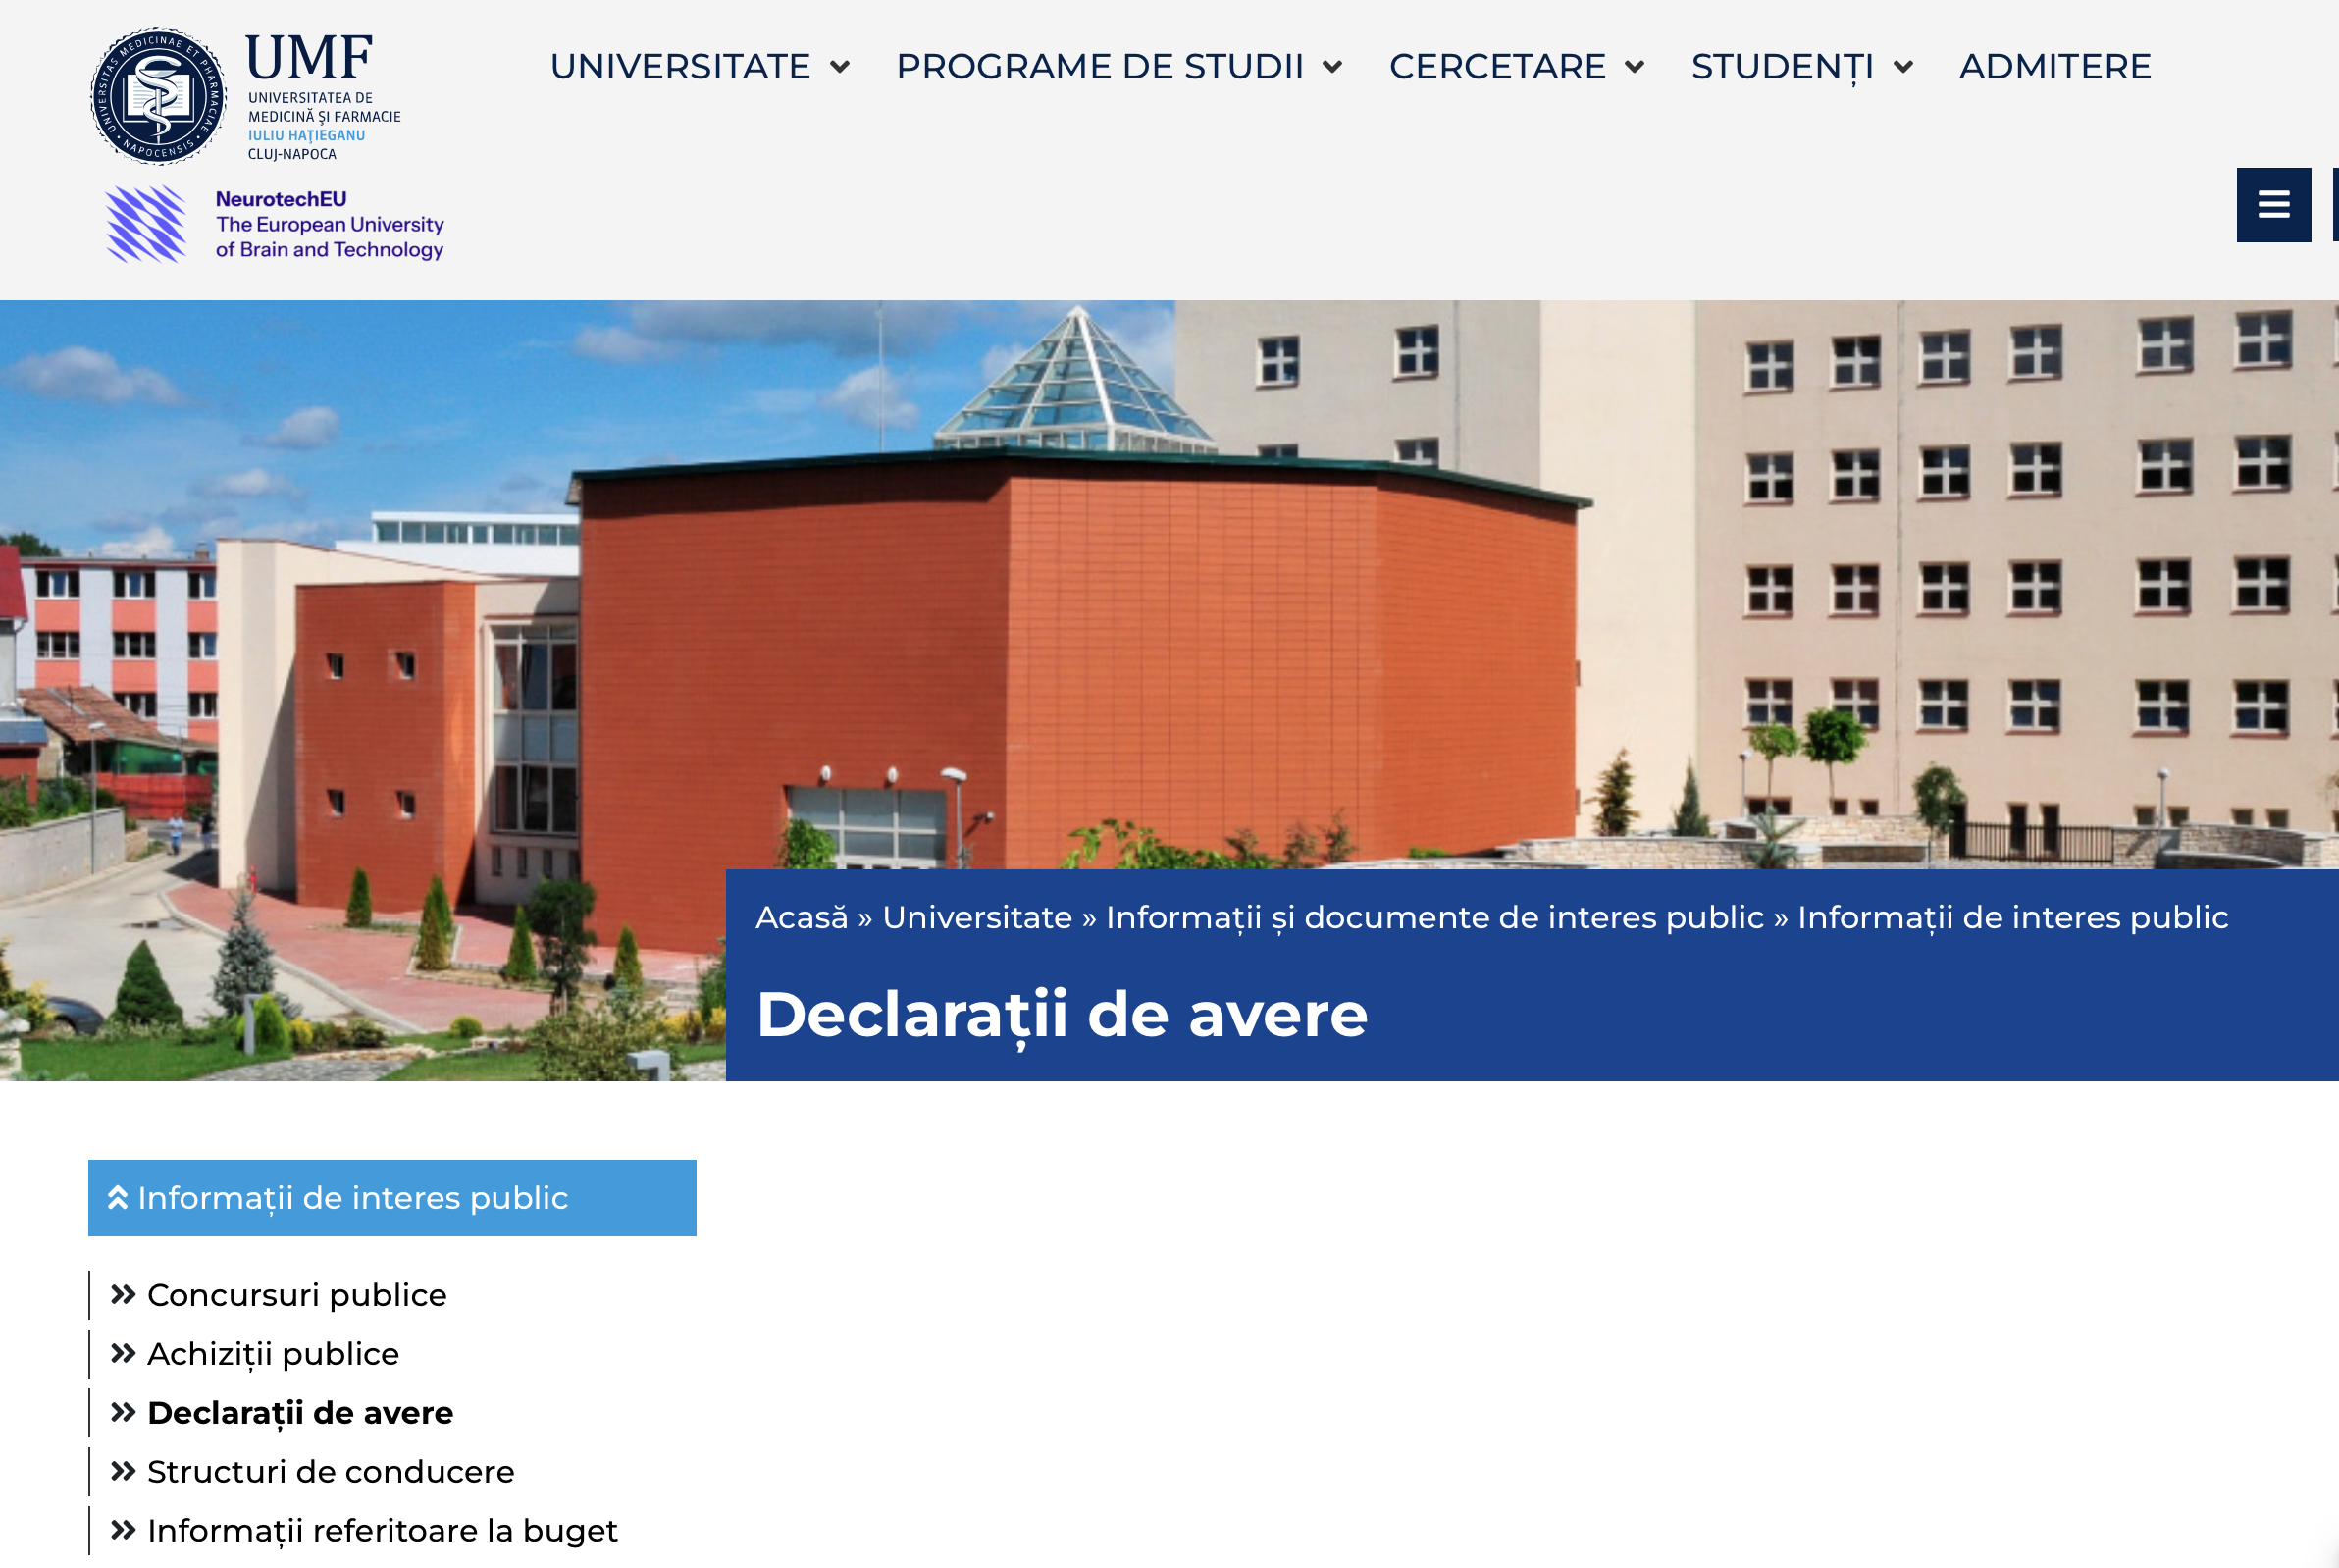Image resolution: width=2339 pixels, height=1568 pixels.
Task: Click the UMF Universitatea de Medicină text logo
Action: [x=323, y=96]
